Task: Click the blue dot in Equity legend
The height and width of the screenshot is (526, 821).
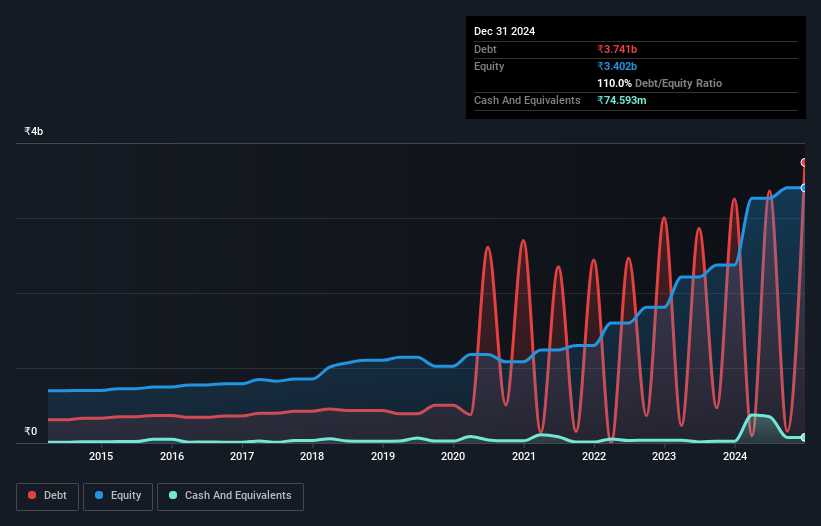Action: 99,495
